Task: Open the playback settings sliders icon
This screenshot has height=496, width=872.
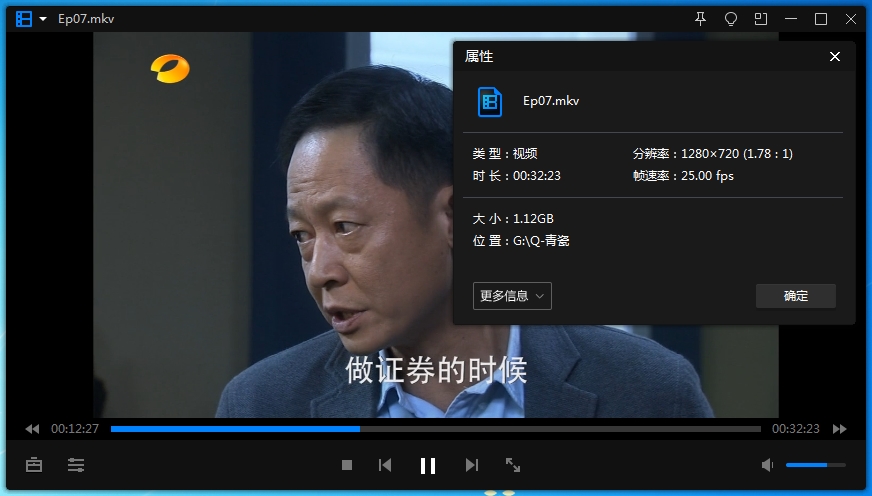Action: [76, 465]
